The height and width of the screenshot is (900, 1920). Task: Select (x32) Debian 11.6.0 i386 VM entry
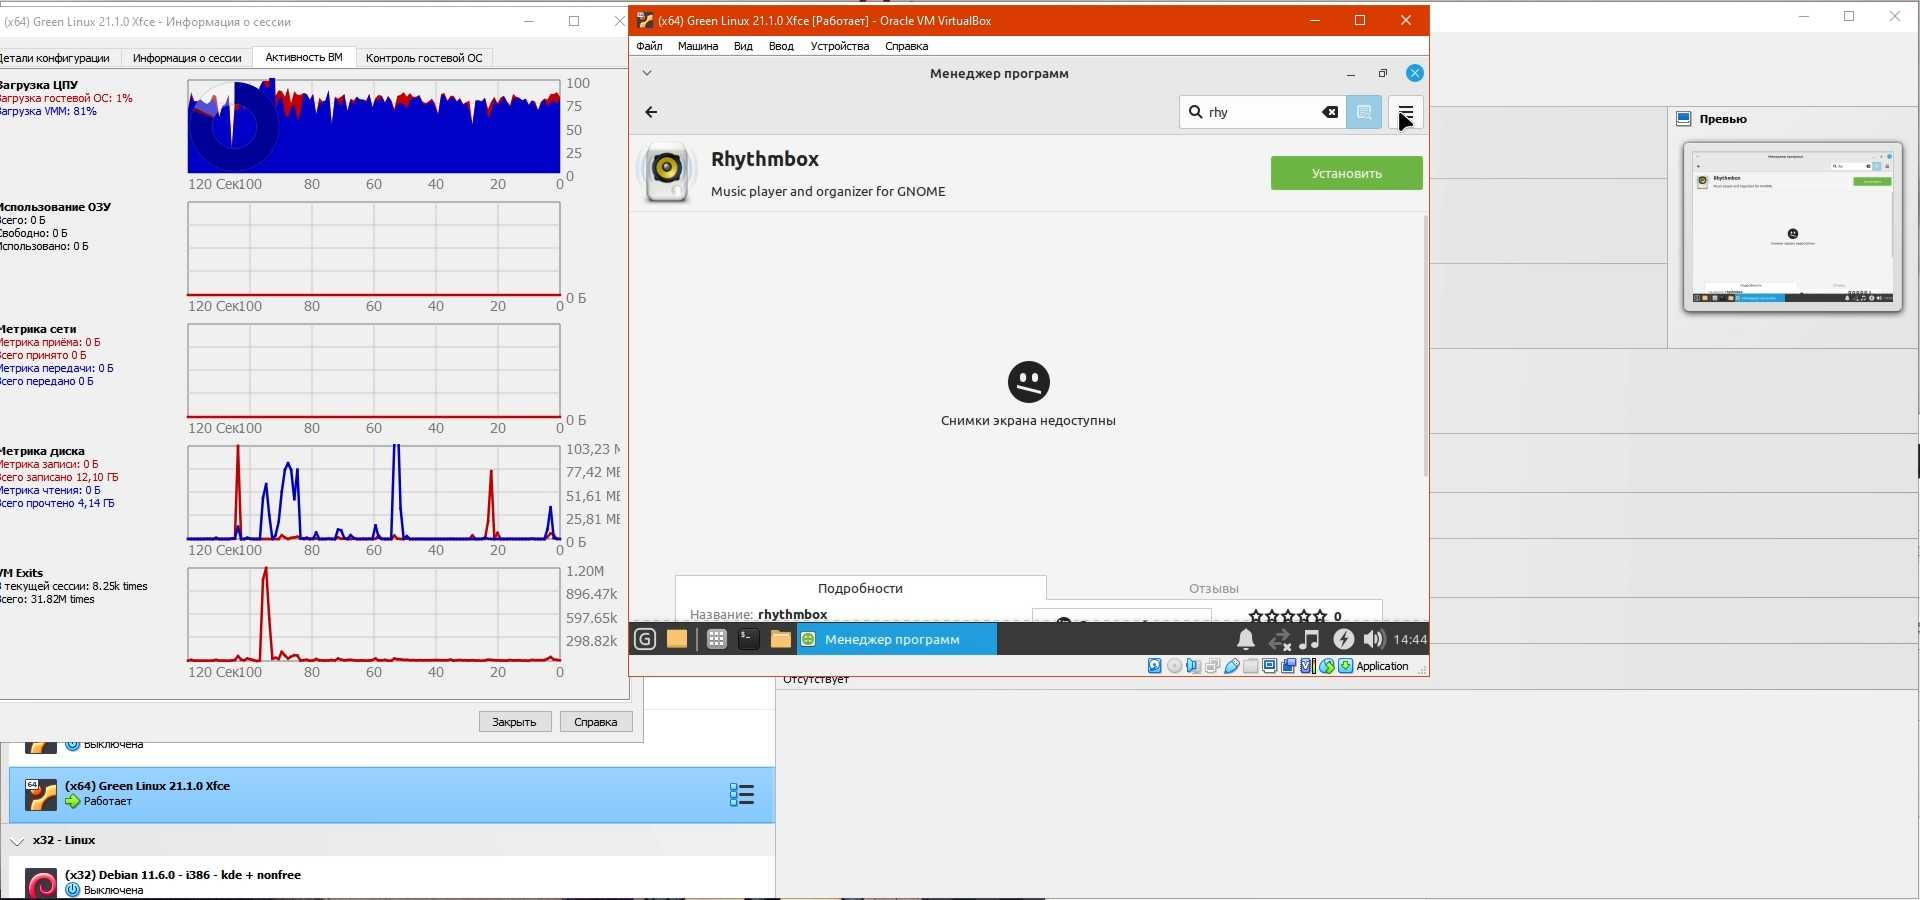pyautogui.click(x=392, y=882)
